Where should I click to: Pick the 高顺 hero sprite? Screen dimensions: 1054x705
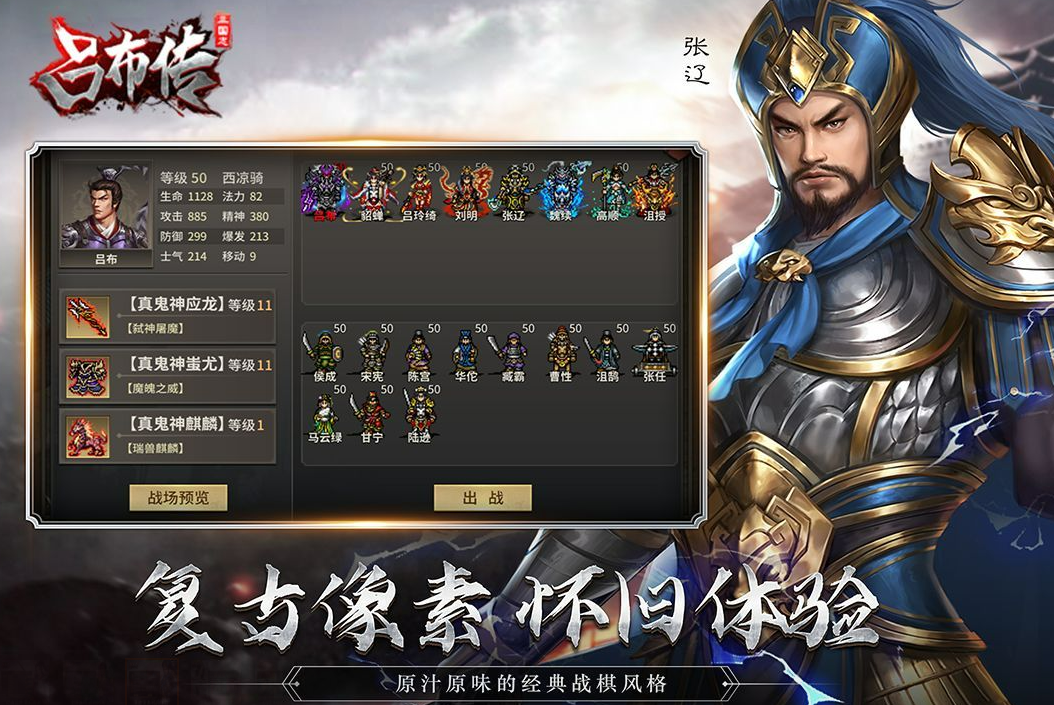pos(607,192)
